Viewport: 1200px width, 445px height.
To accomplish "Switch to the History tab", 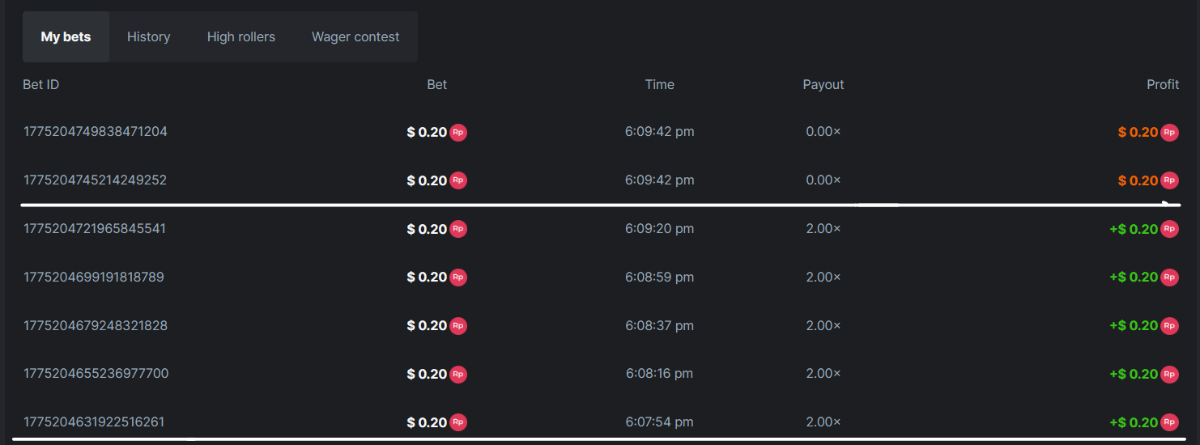I will click(x=149, y=37).
